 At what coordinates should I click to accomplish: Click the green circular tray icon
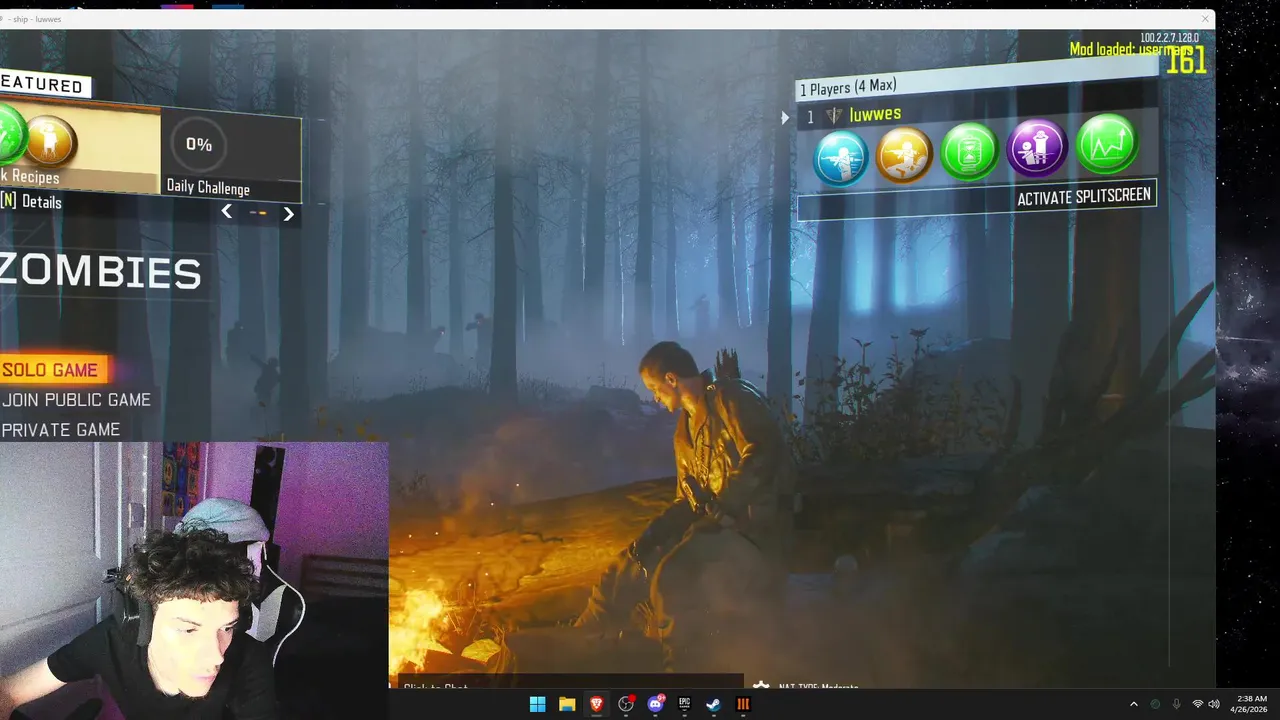point(1156,704)
